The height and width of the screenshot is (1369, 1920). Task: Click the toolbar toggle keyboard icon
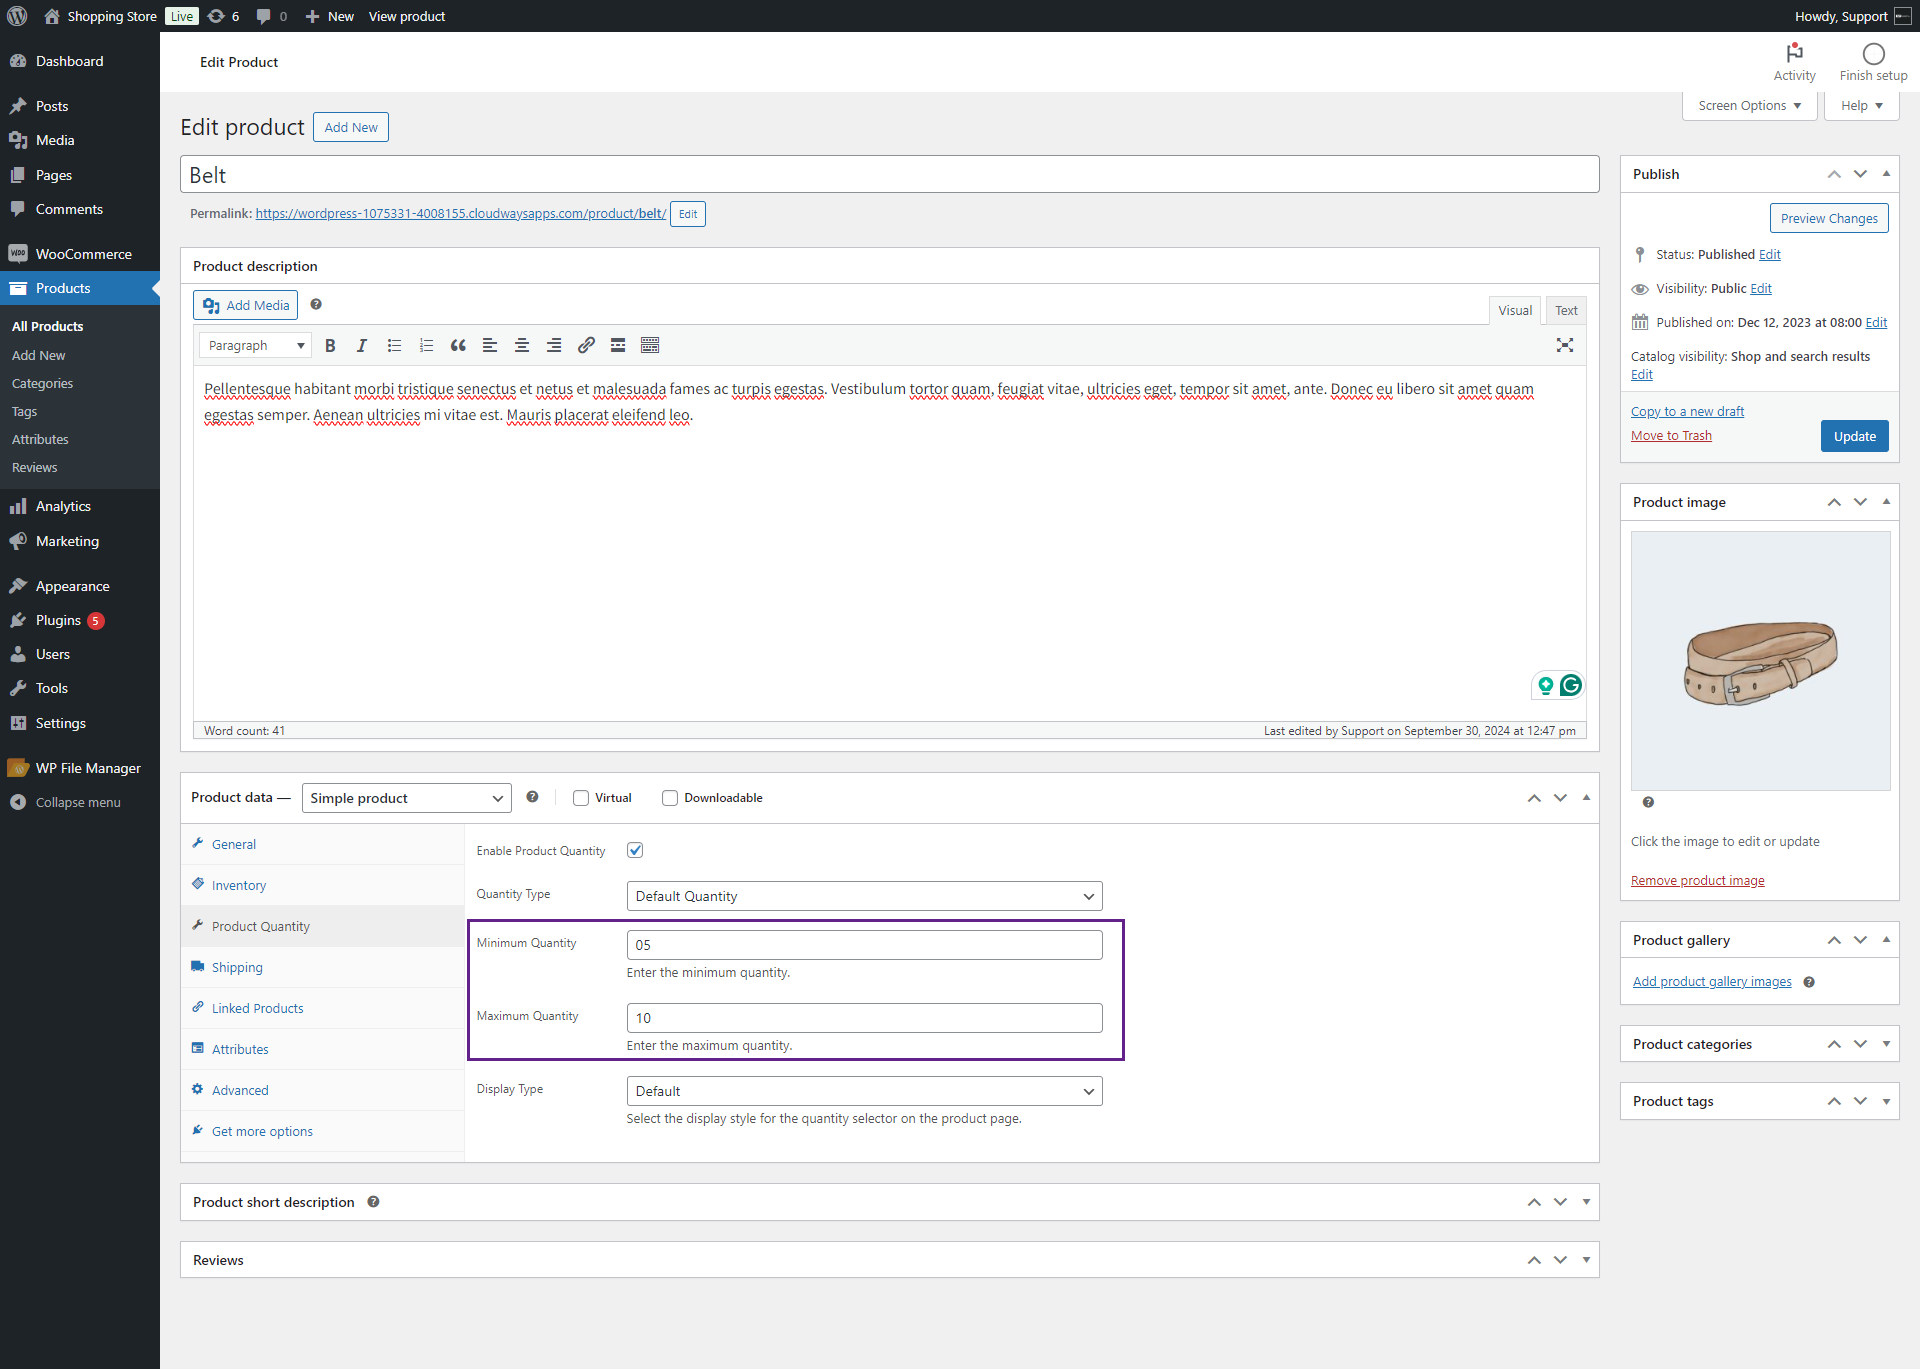tap(650, 345)
